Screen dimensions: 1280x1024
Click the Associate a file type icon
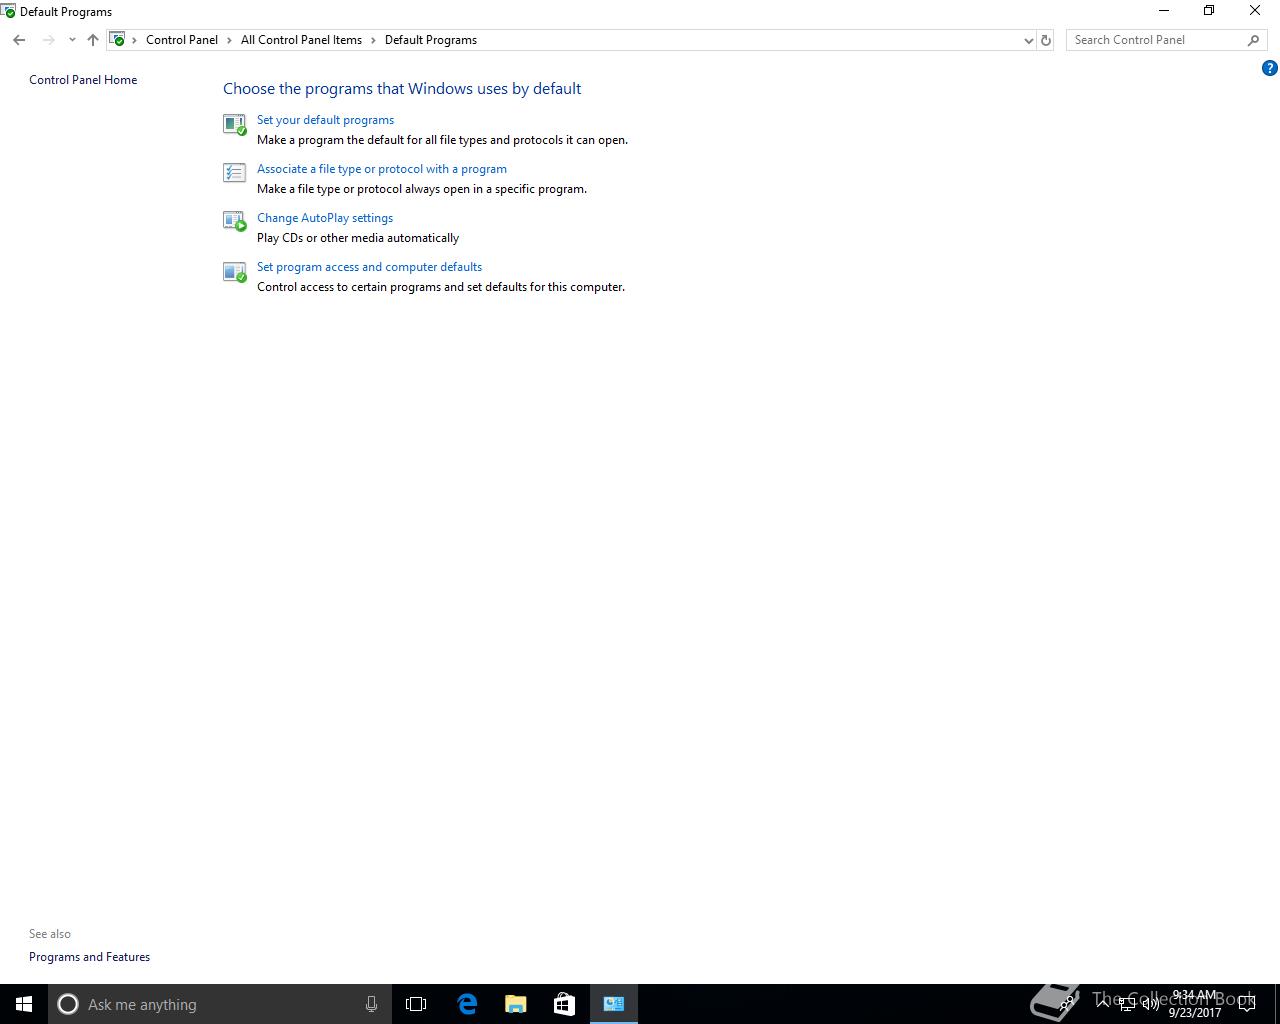click(x=234, y=173)
